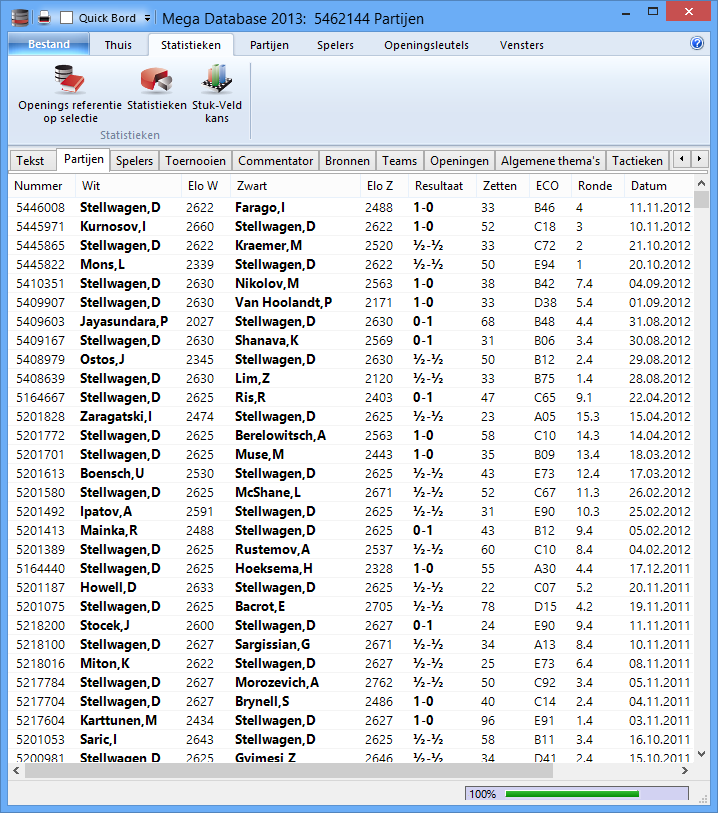The height and width of the screenshot is (813, 718).
Task: Sort by the Resultaat column header
Action: tap(442, 186)
